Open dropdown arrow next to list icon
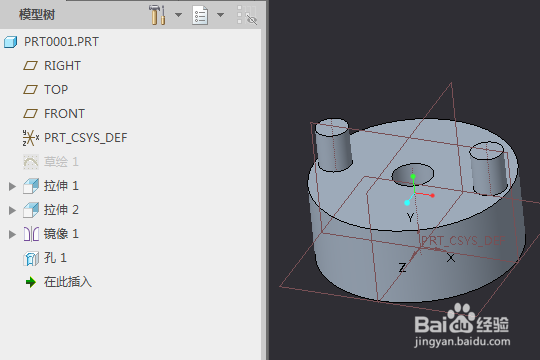540x360 pixels. click(220, 15)
